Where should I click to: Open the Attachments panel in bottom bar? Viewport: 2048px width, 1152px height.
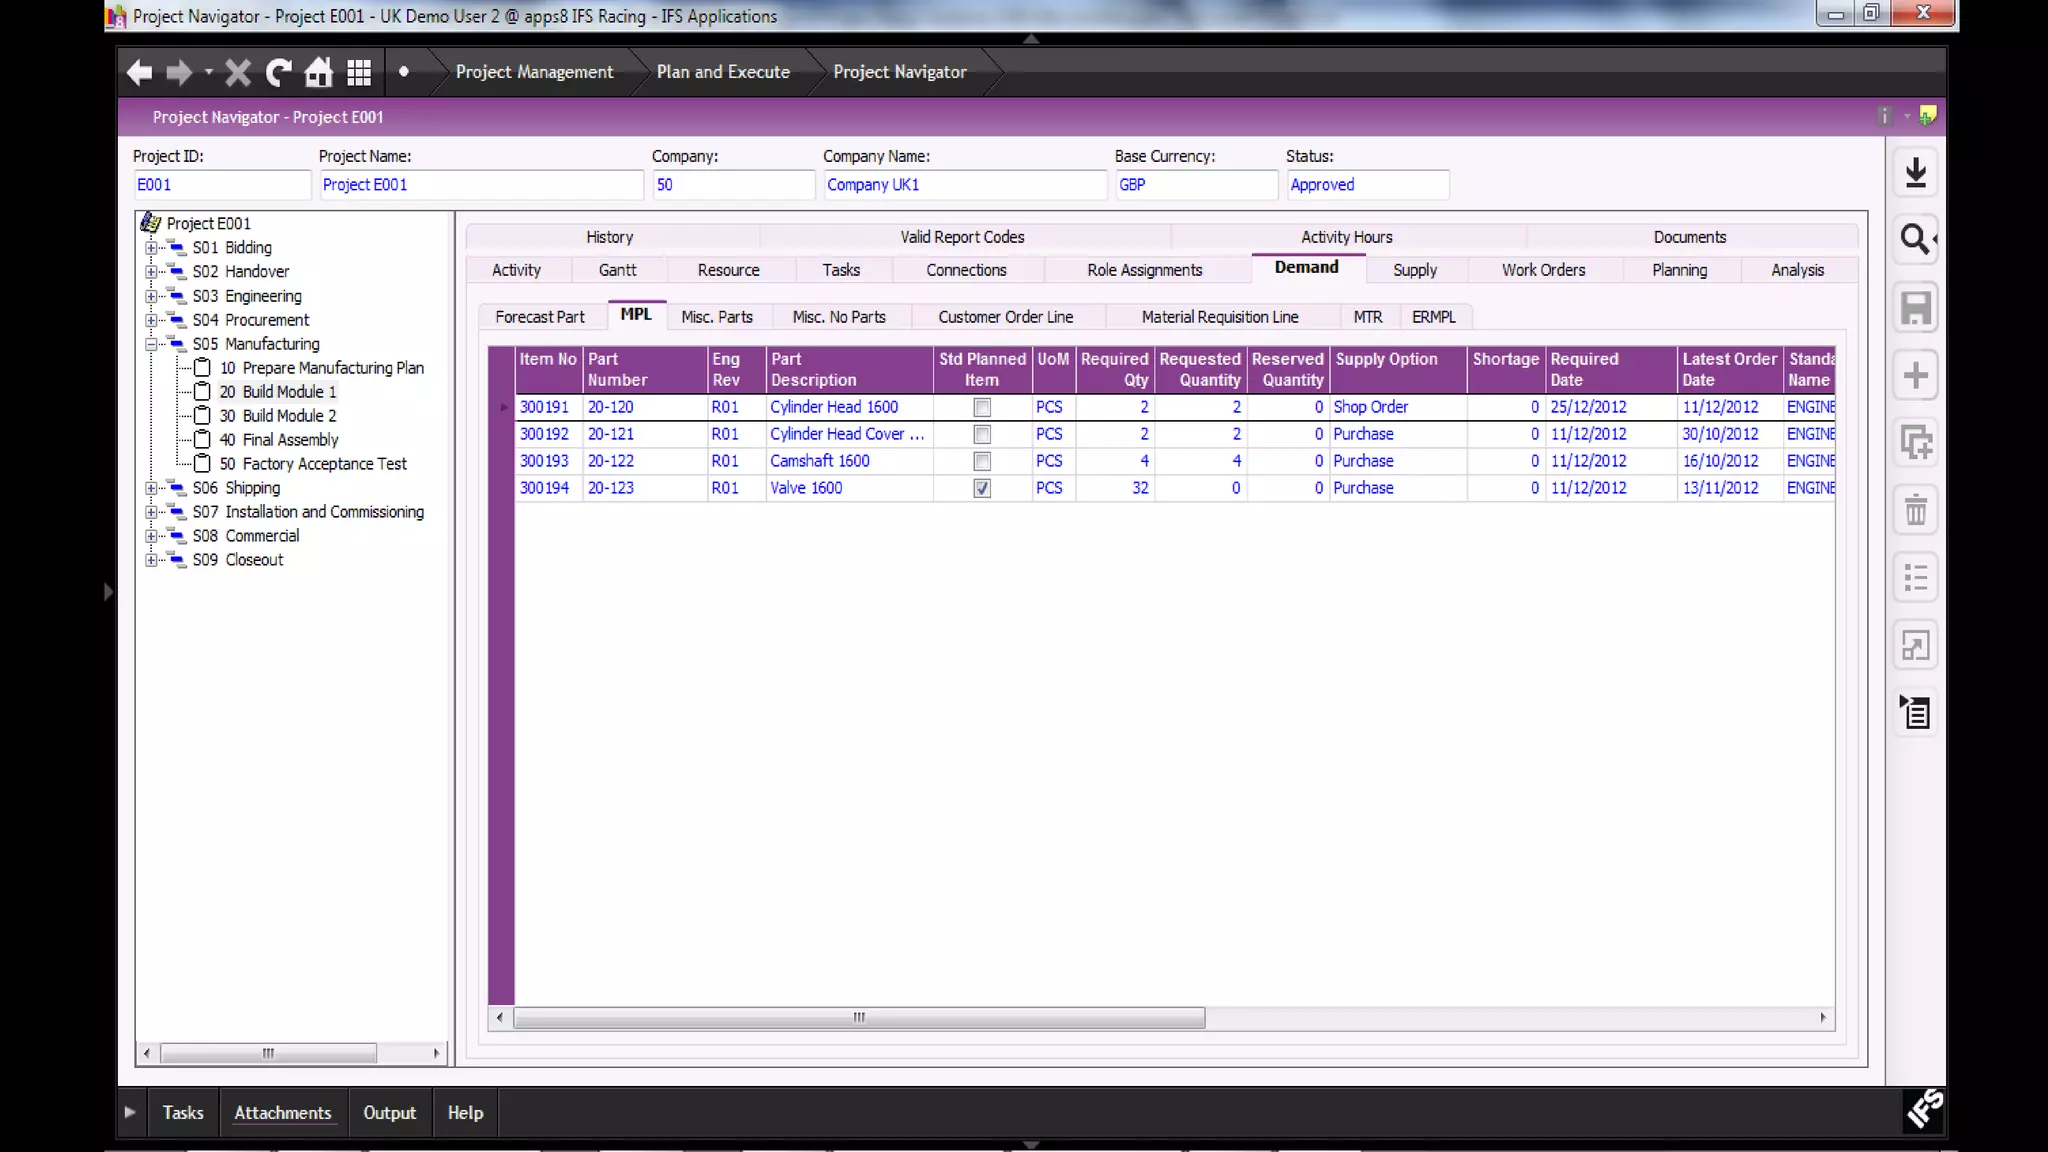[x=282, y=1113]
